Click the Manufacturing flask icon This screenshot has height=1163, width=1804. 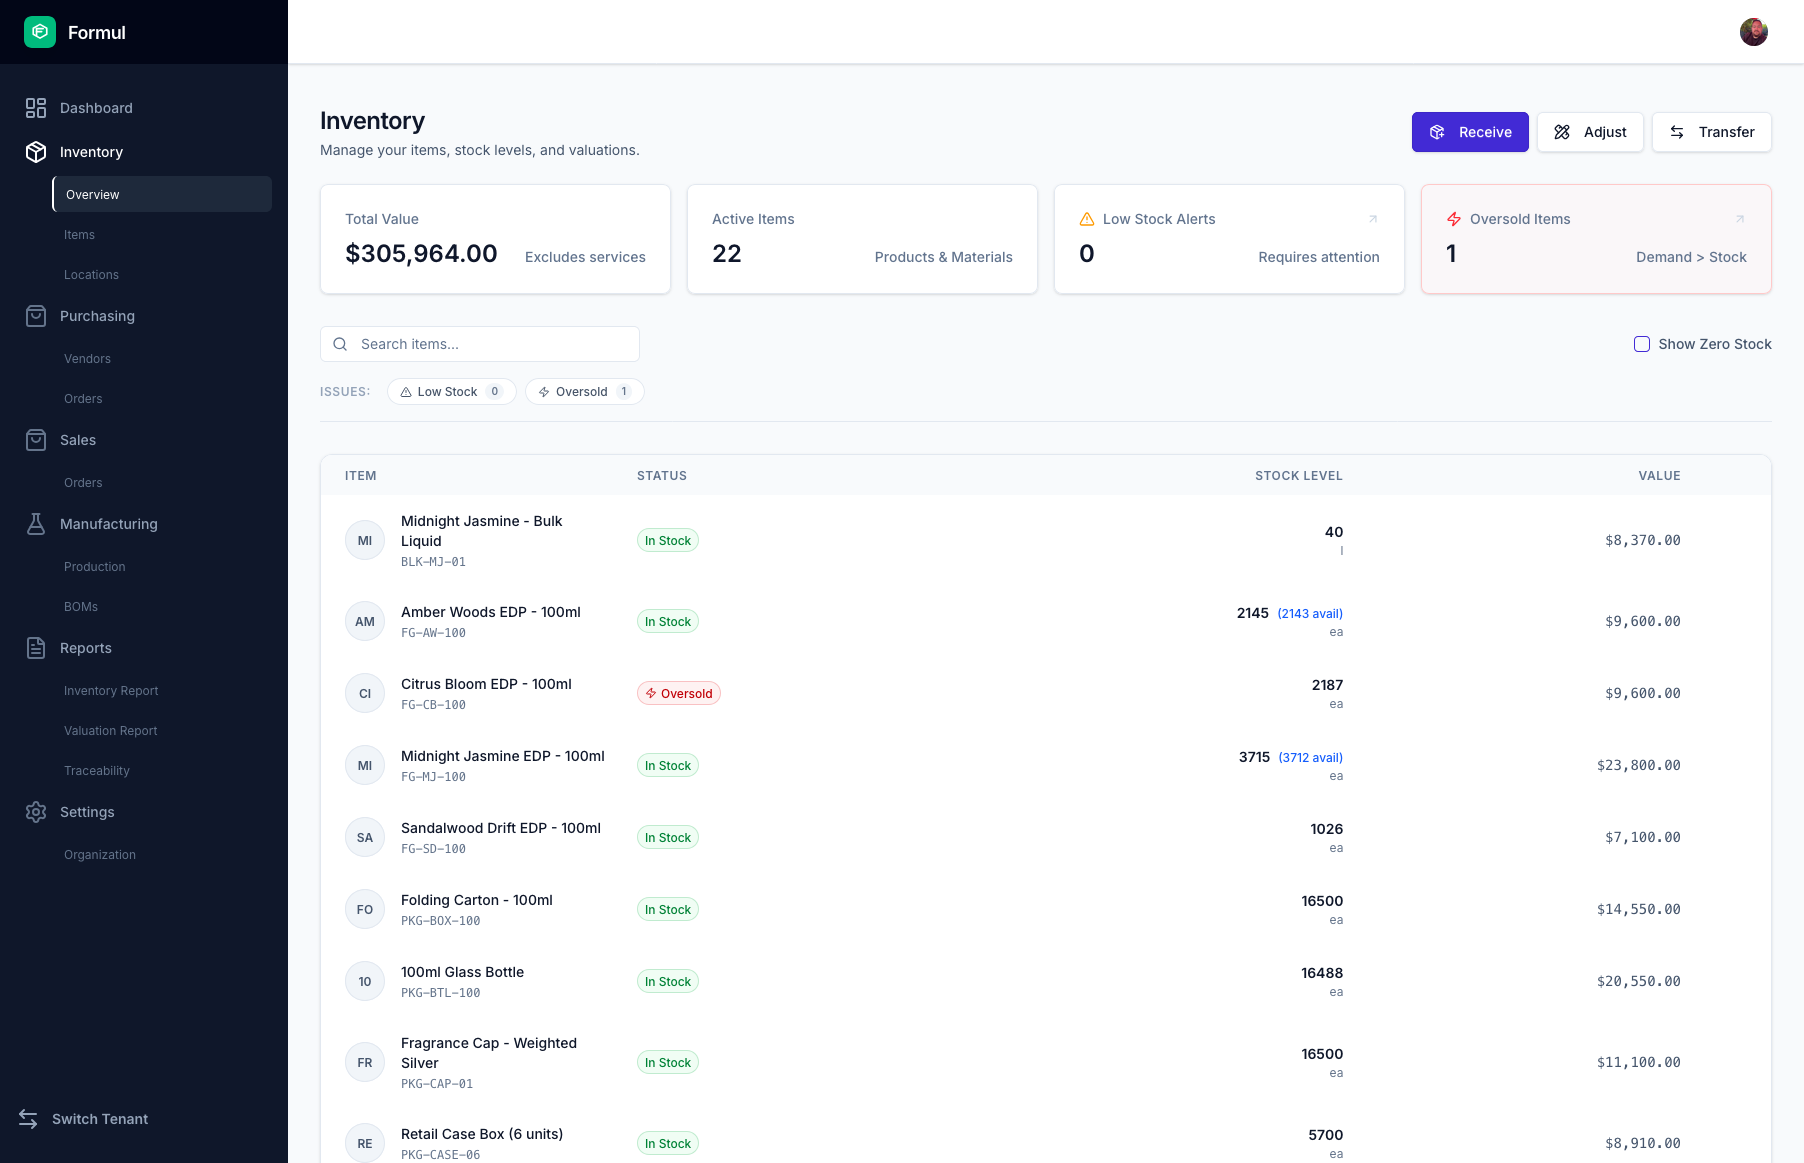[x=36, y=524]
